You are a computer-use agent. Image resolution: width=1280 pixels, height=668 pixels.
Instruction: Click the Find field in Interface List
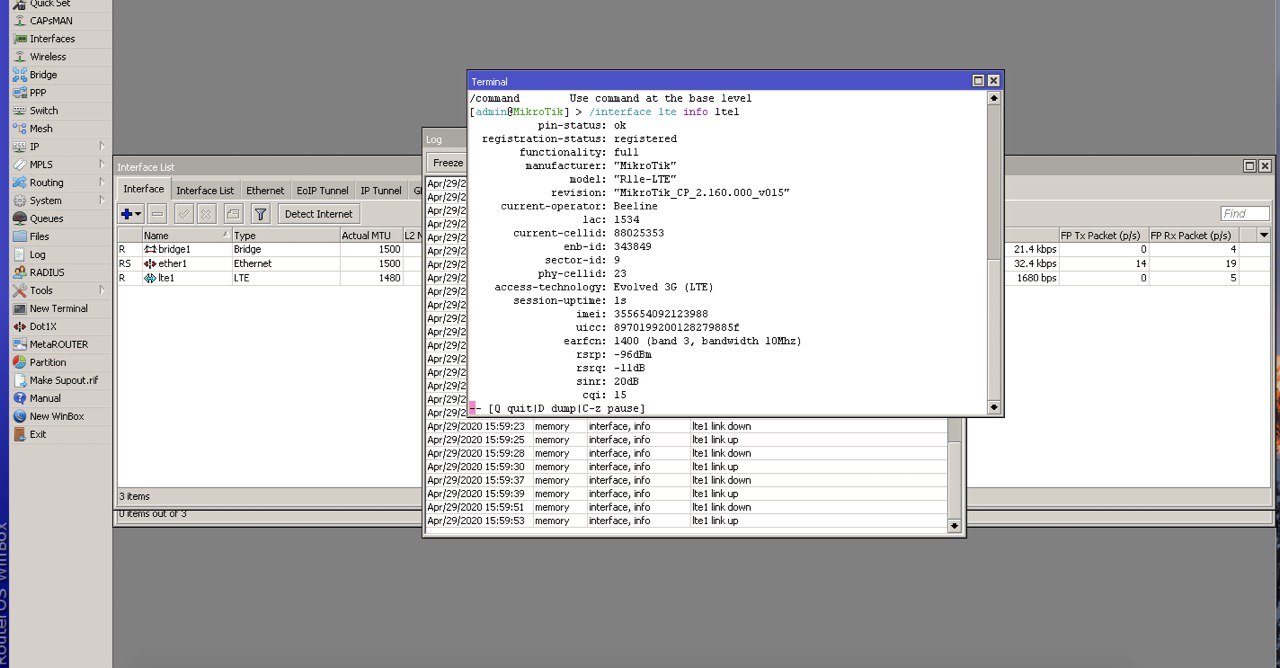tap(1245, 214)
